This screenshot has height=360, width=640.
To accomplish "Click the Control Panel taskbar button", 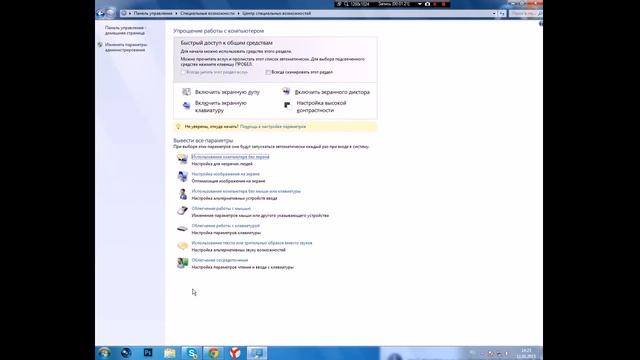I will pyautogui.click(x=257, y=353).
